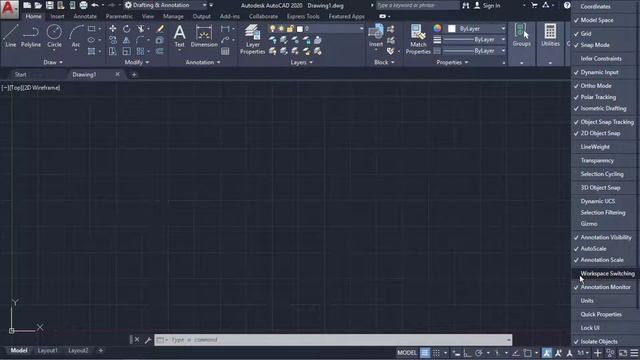The height and width of the screenshot is (360, 640).
Task: Click the Open file icon
Action: (x=38, y=5)
